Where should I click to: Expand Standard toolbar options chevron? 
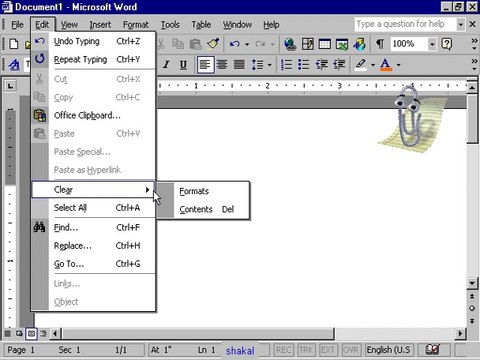474,44
